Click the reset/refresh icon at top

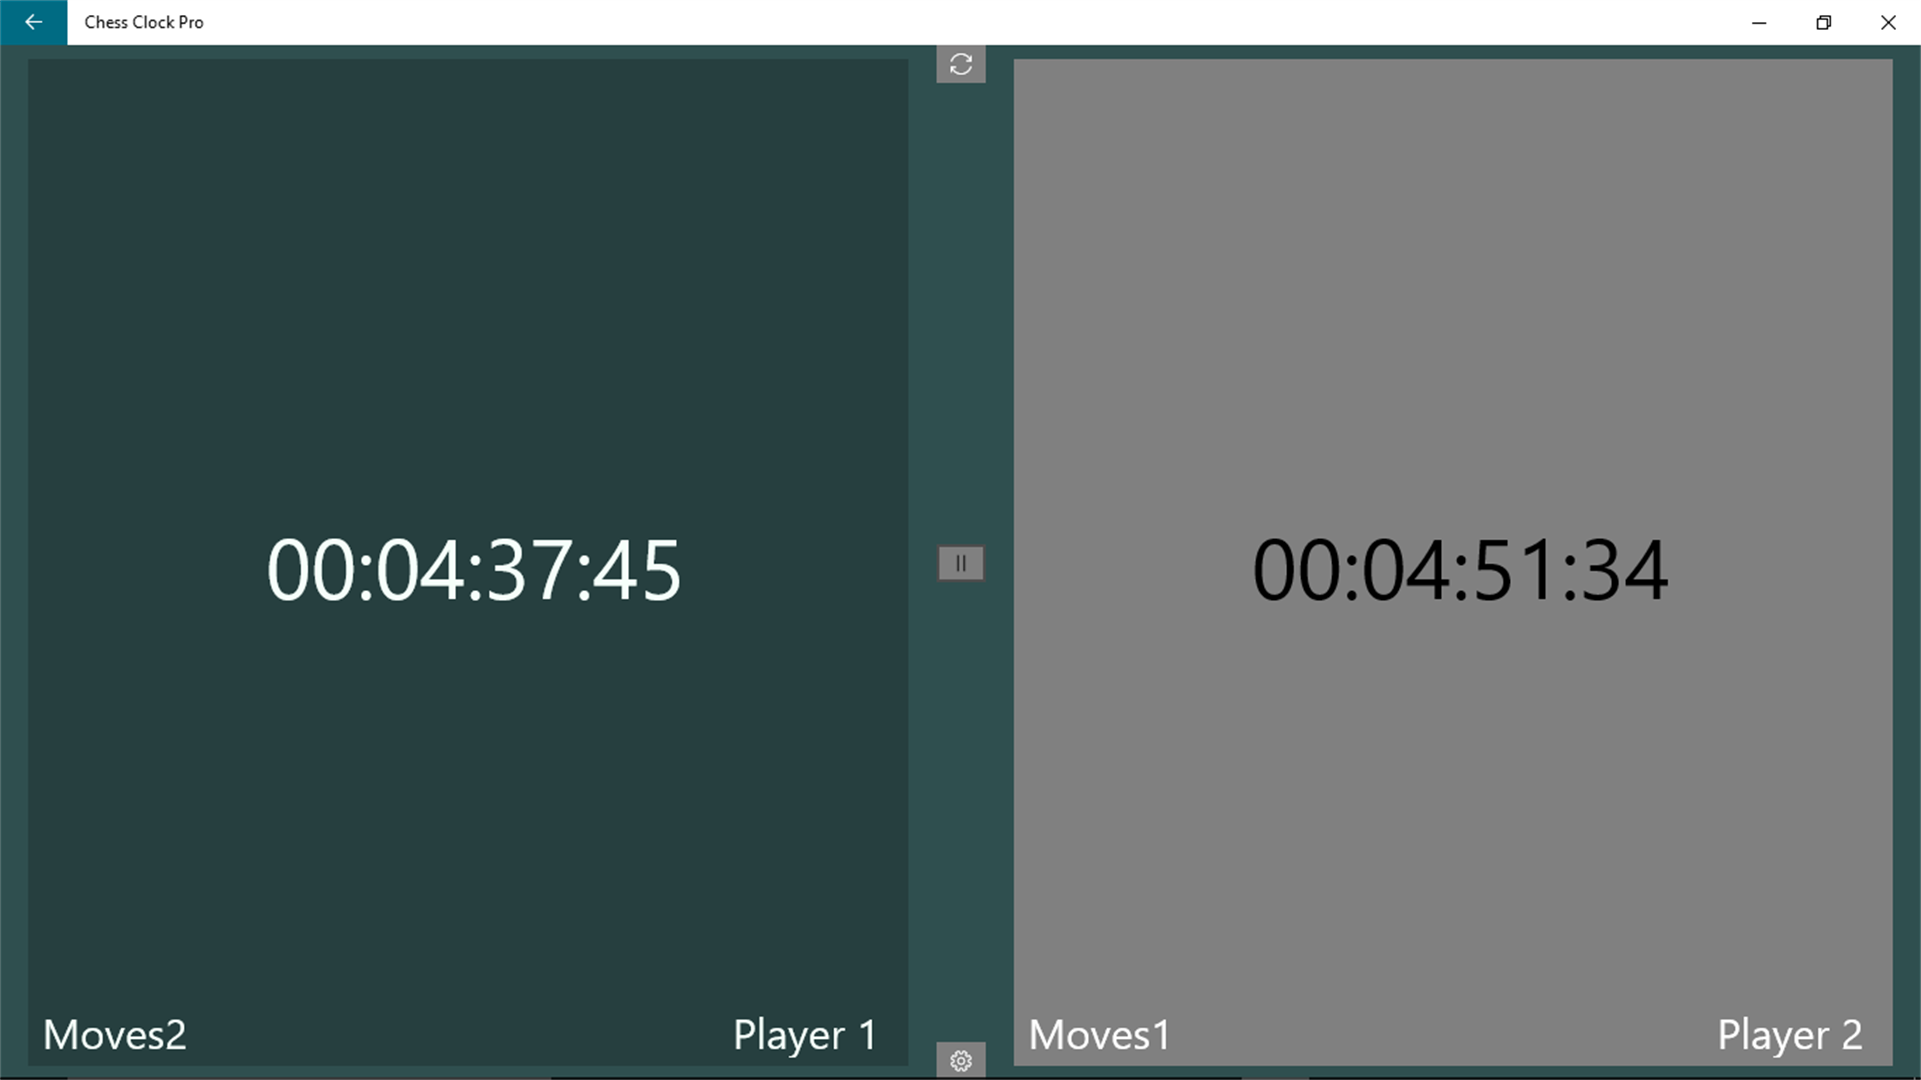click(x=960, y=63)
